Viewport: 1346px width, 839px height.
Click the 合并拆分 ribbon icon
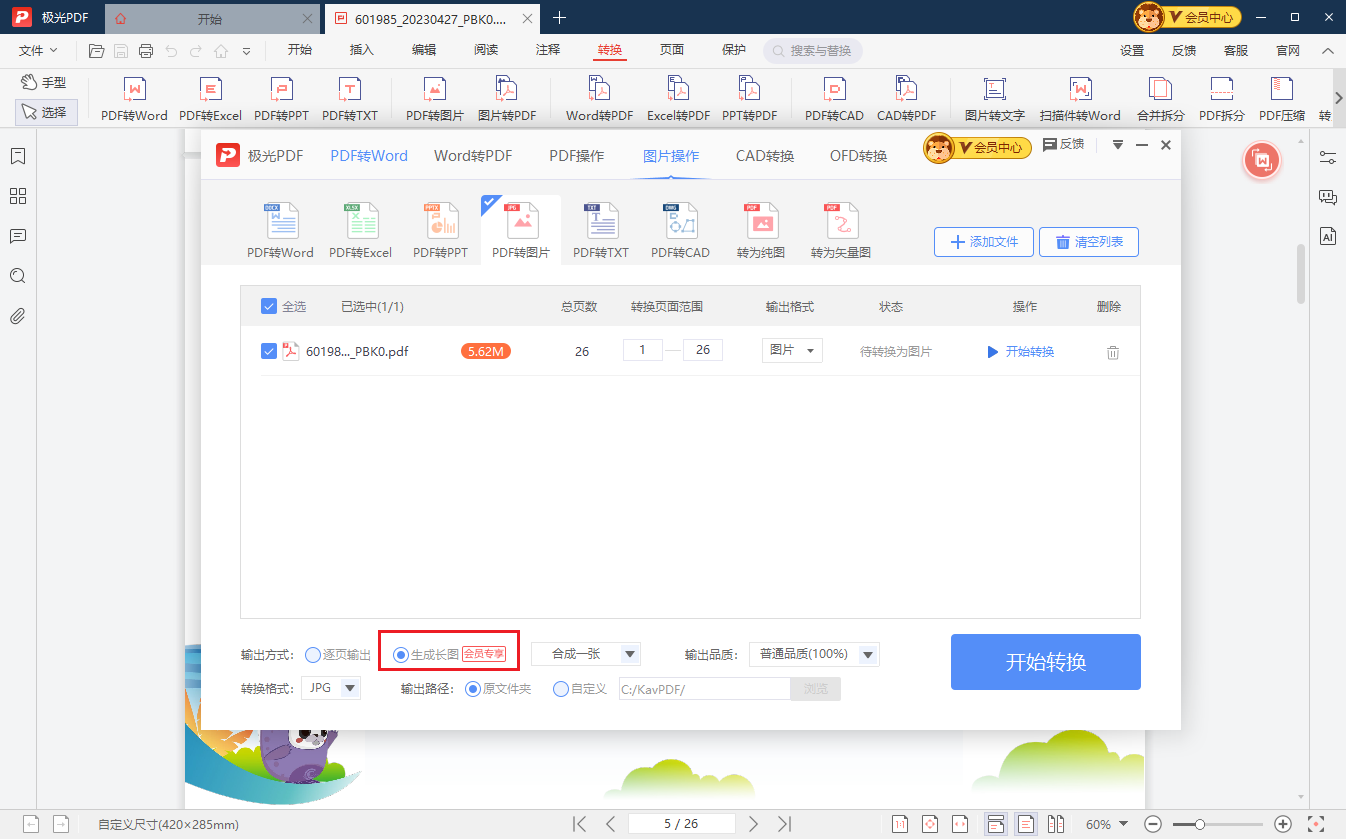pyautogui.click(x=1160, y=100)
